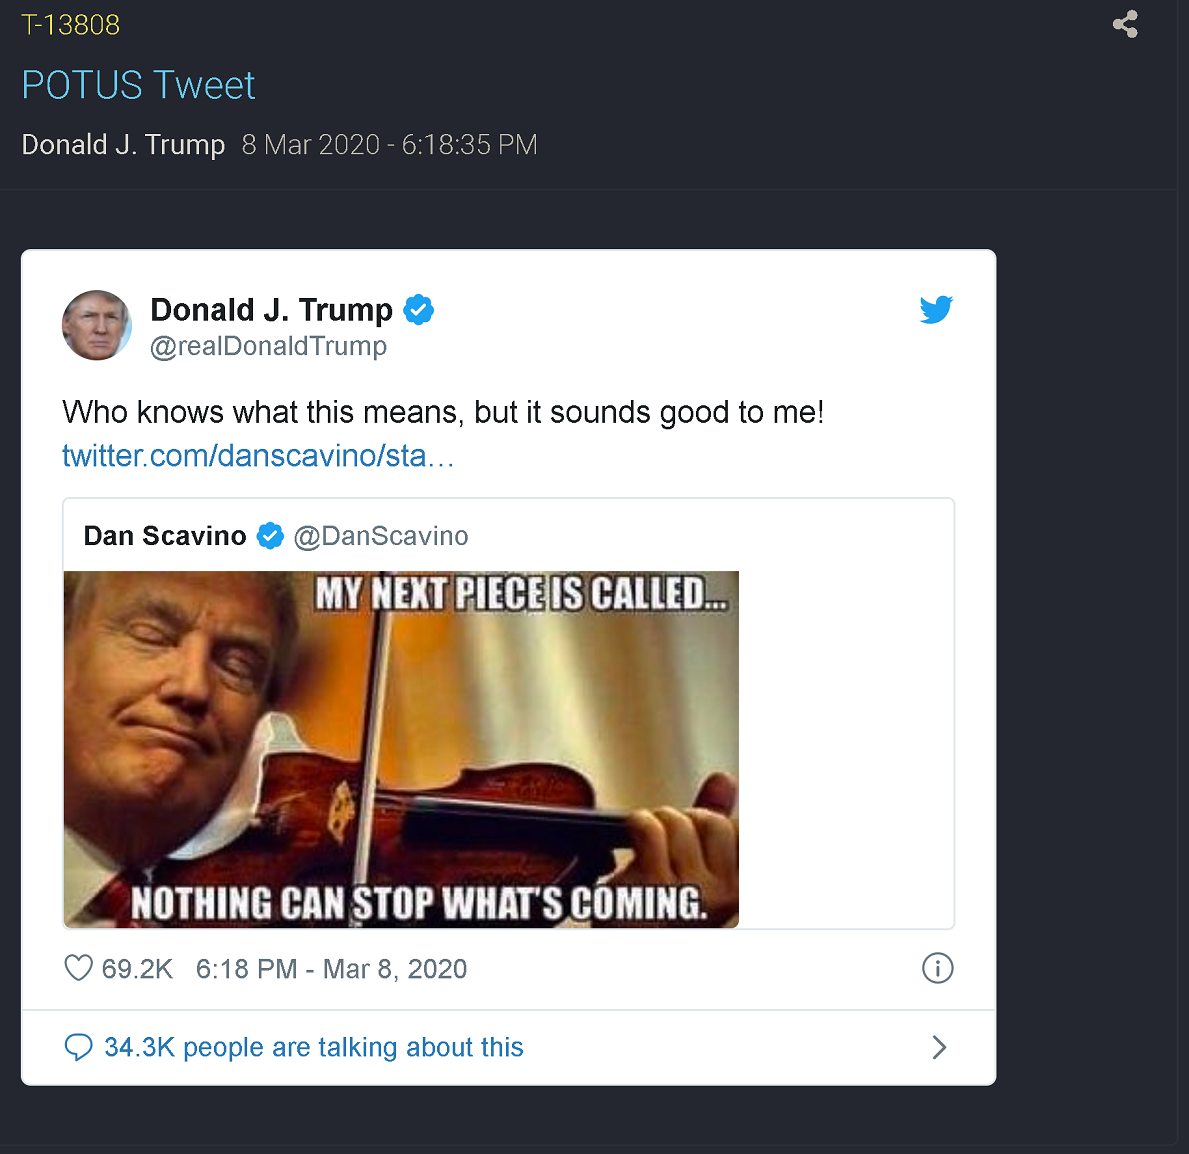
Task: Open the twitter.com/danscavino status link
Action: click(258, 456)
